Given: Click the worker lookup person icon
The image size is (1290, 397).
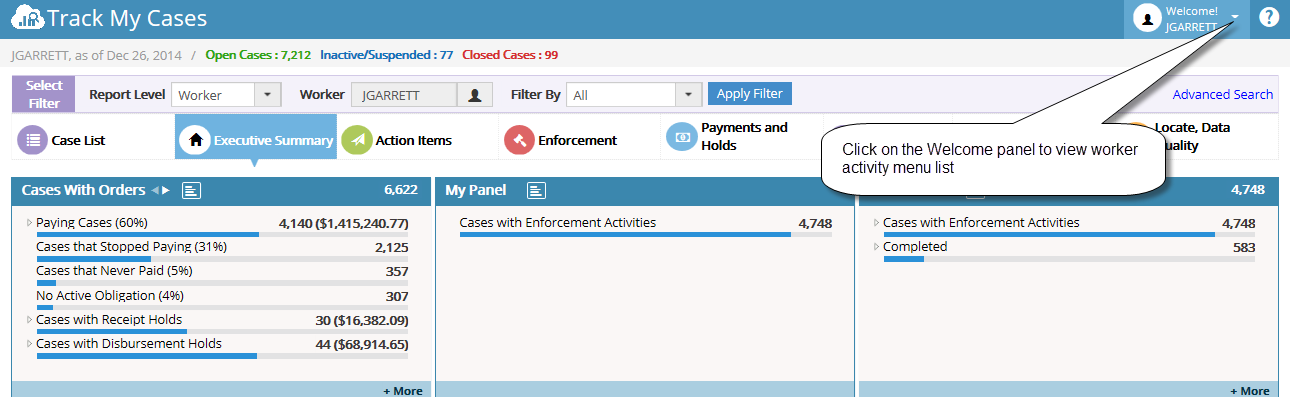Looking at the screenshot, I should [x=475, y=95].
